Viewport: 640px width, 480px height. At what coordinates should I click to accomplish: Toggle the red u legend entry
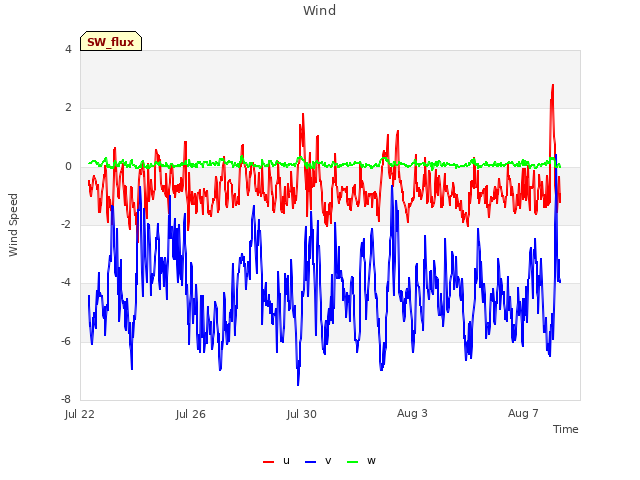(x=276, y=461)
